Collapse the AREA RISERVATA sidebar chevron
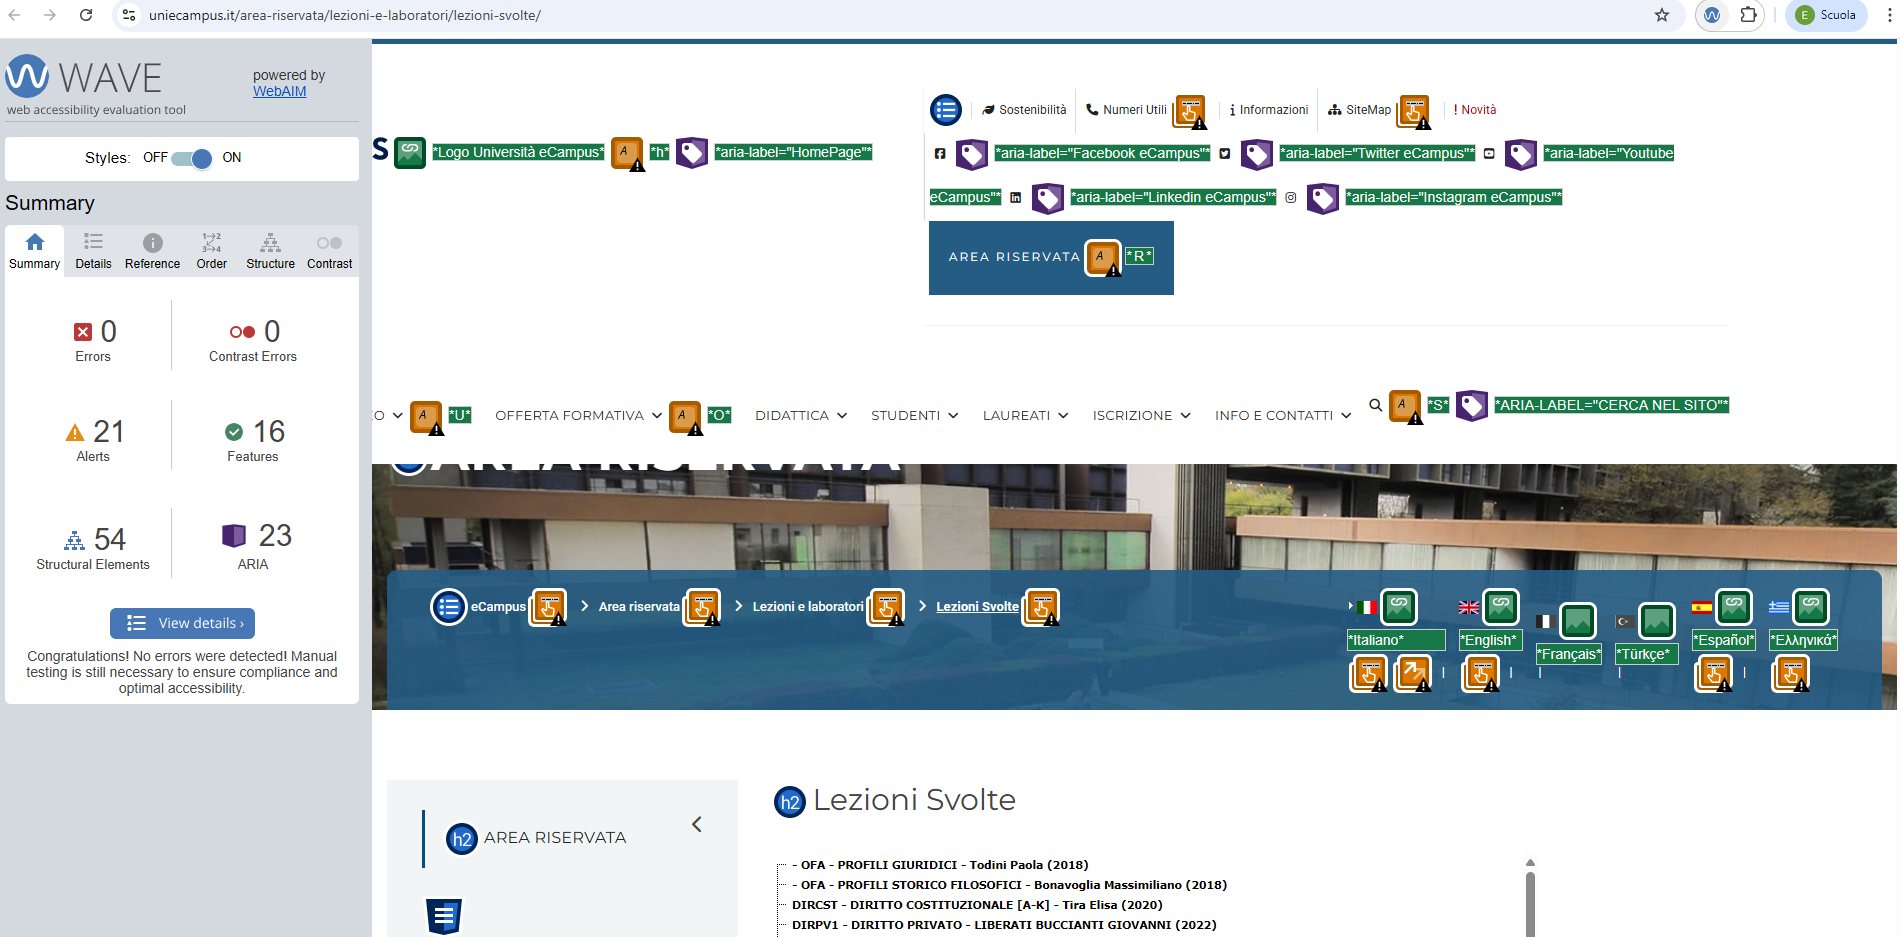The image size is (1900, 937). (x=697, y=824)
